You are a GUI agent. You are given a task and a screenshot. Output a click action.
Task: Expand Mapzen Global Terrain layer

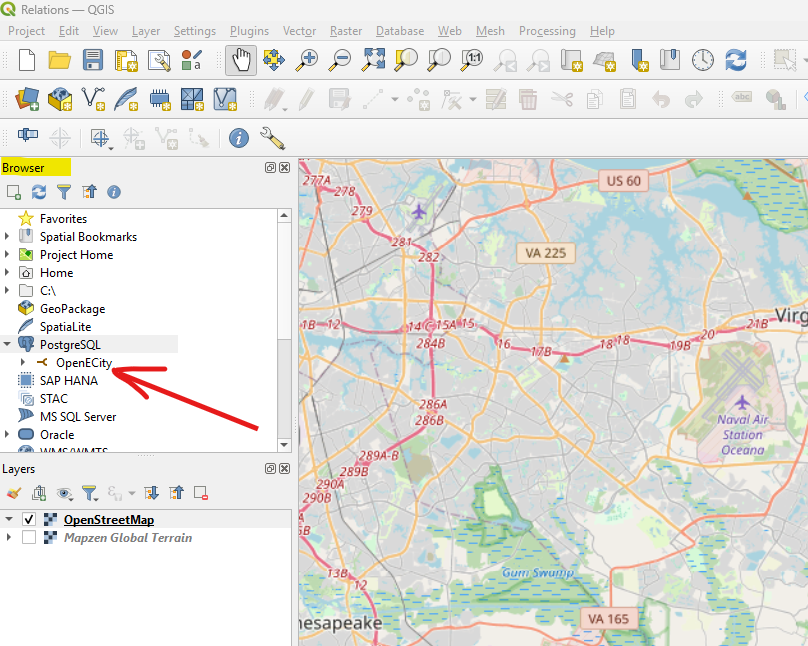click(x=8, y=537)
